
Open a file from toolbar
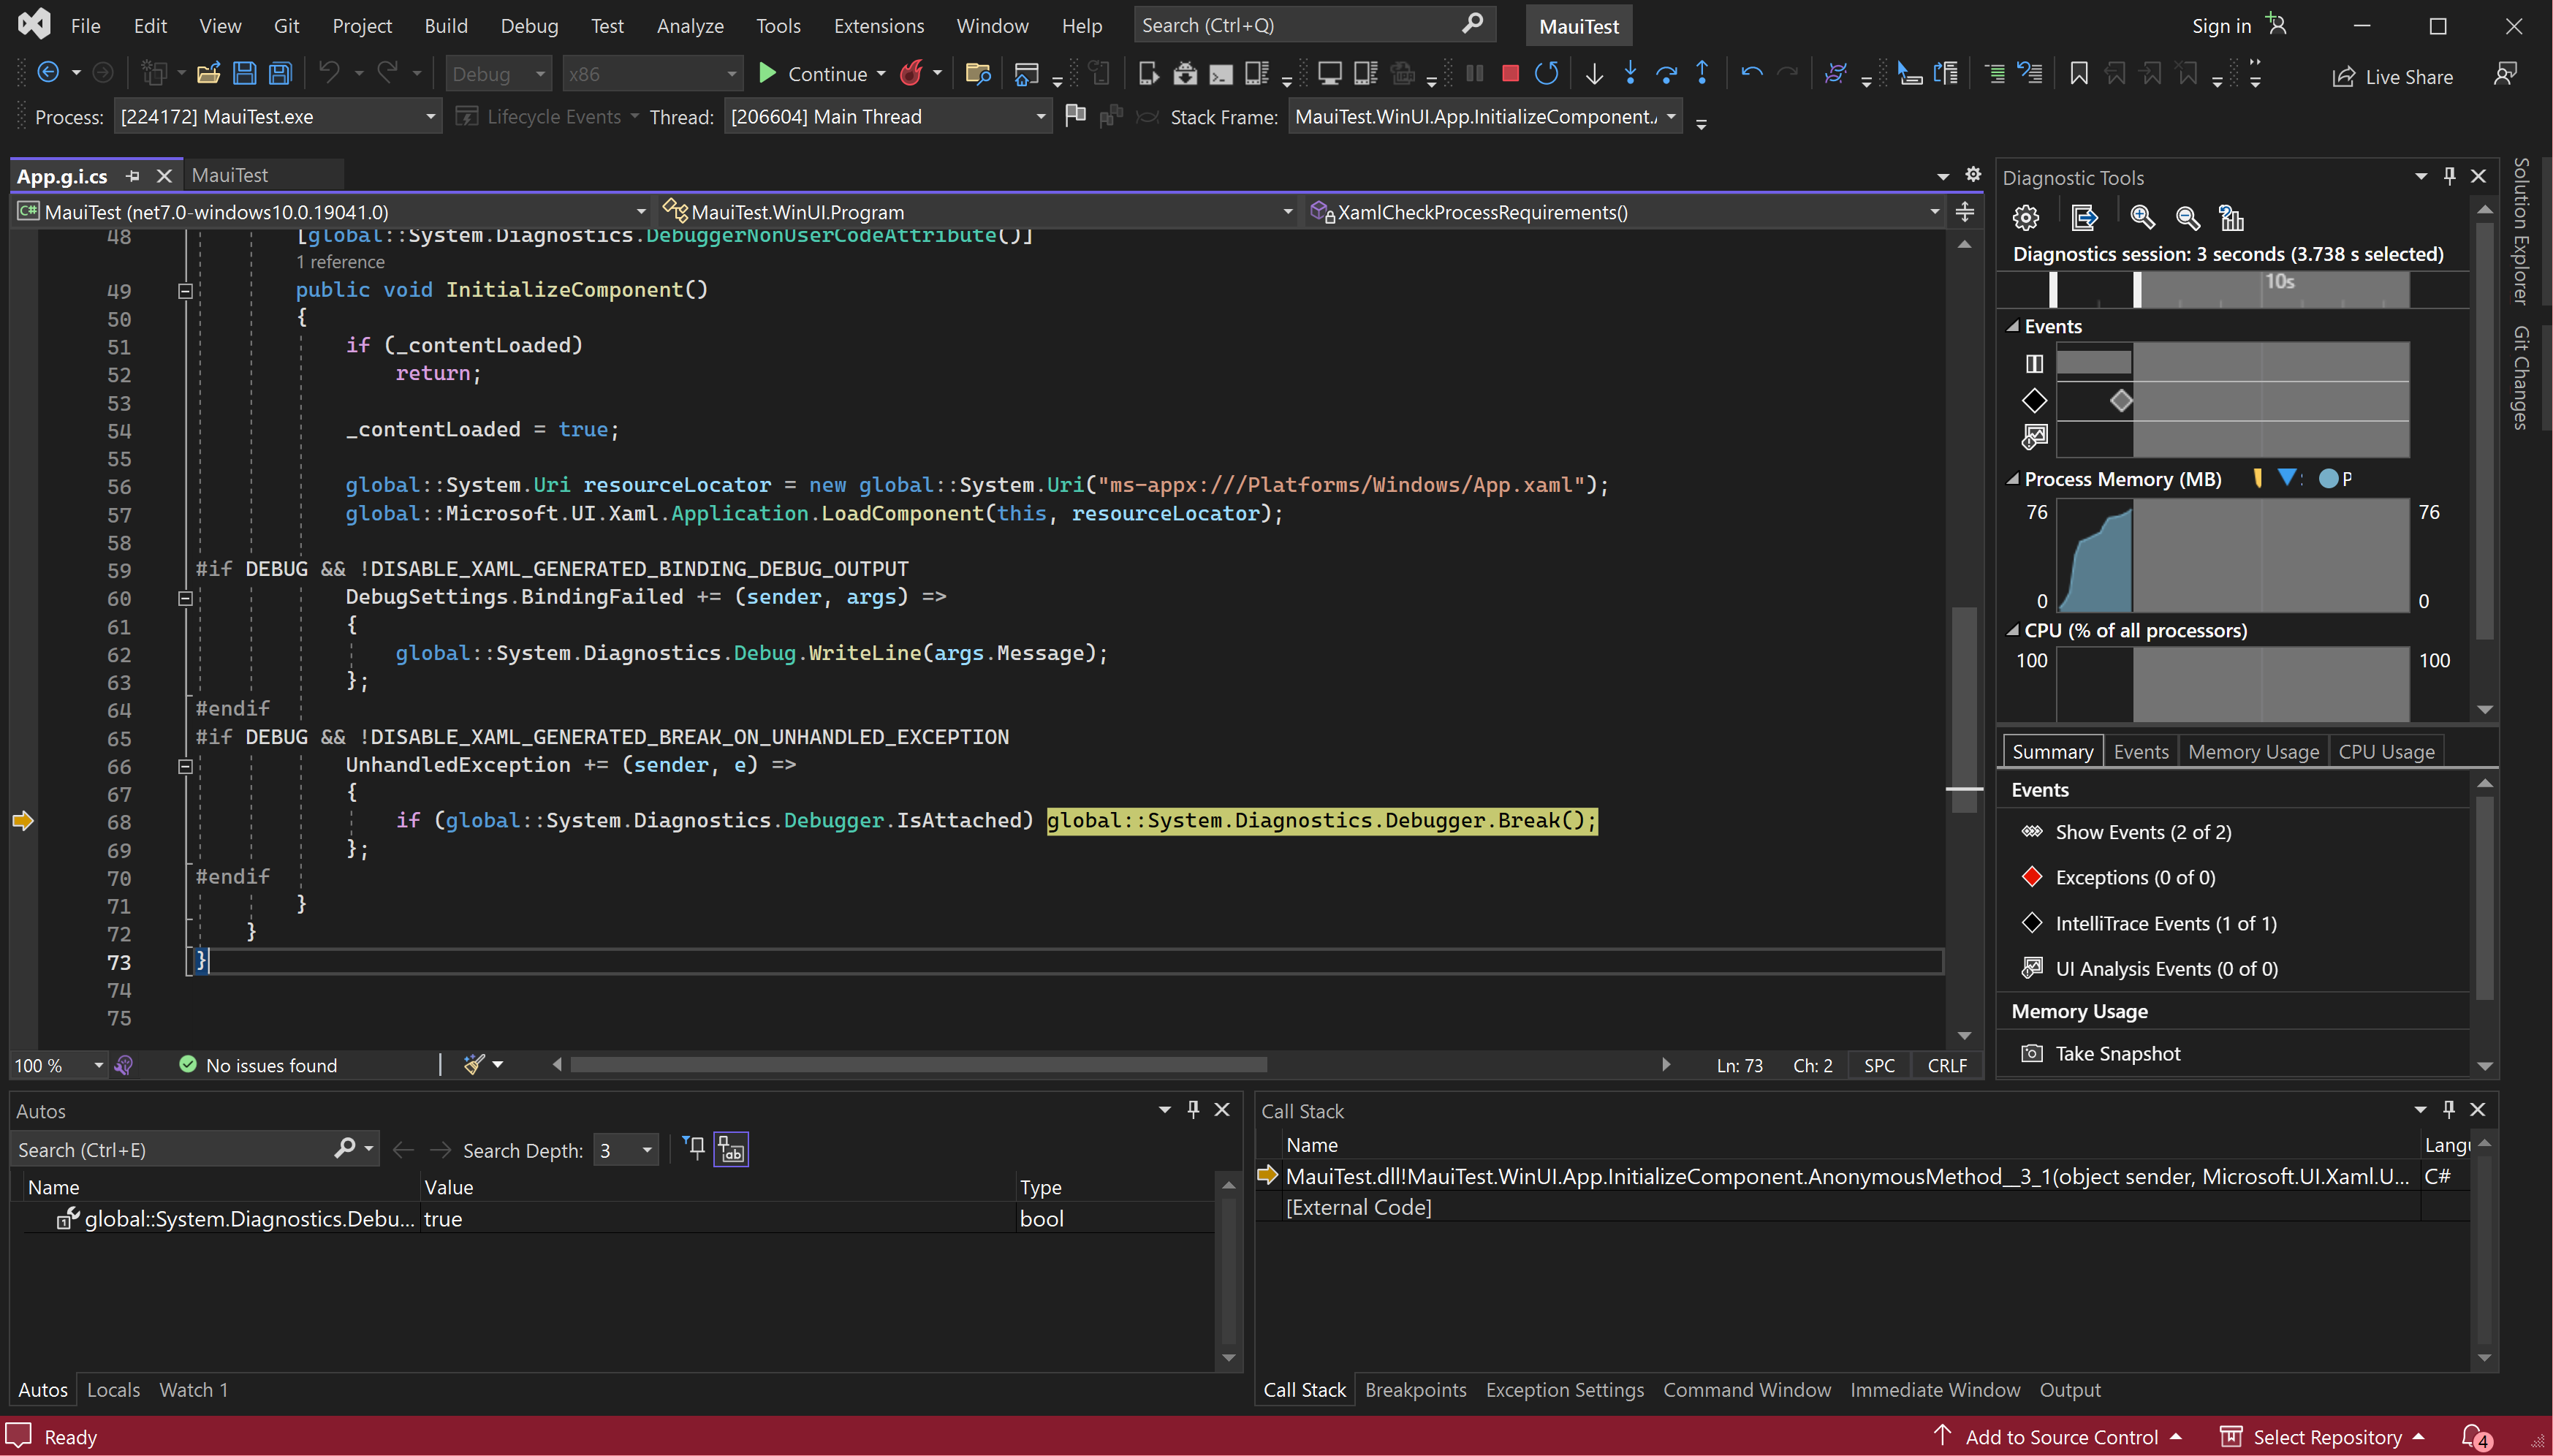(x=208, y=74)
